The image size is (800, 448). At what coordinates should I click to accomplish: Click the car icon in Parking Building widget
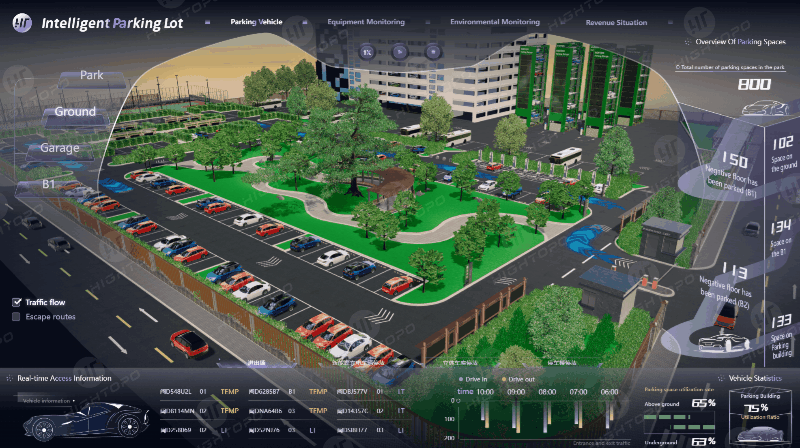tap(761, 434)
